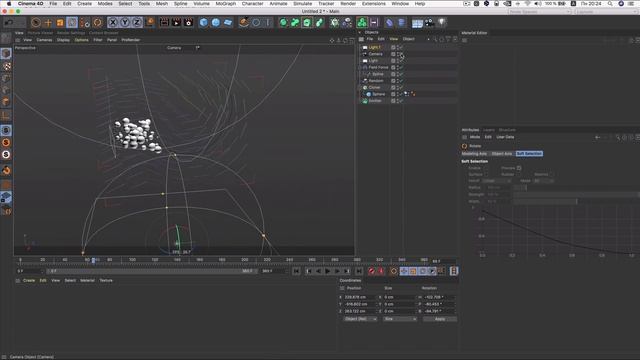Switch to the Object Axis tab
640x360 pixels.
502,153
